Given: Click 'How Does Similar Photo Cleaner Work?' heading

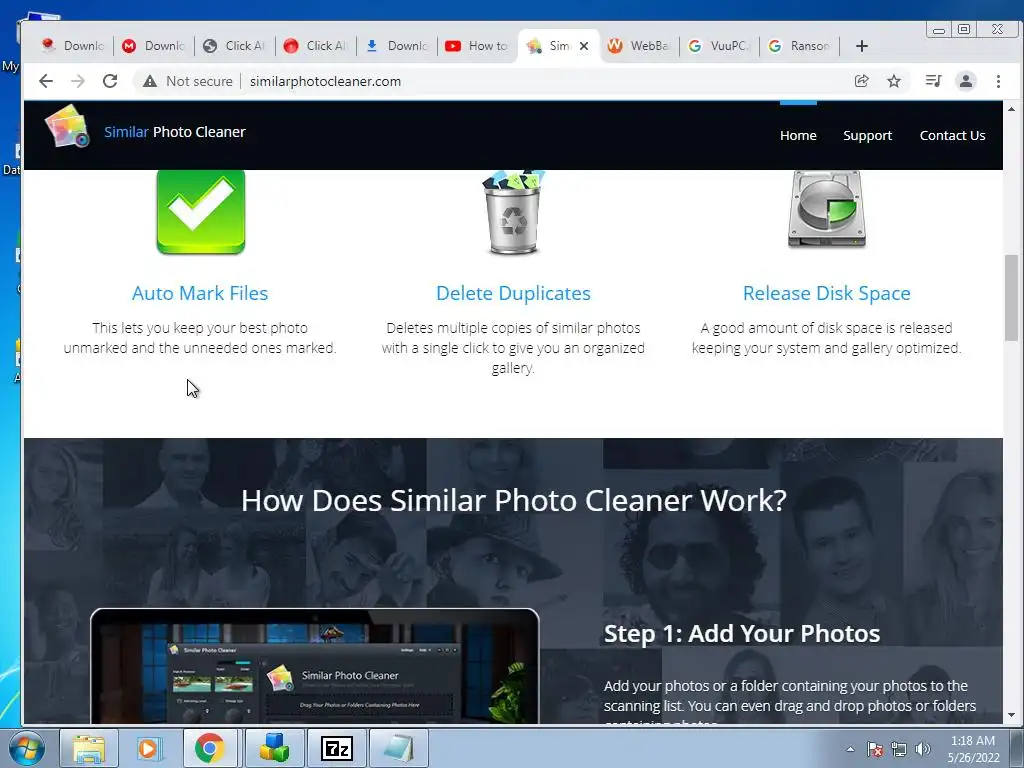Looking at the screenshot, I should coord(513,501).
